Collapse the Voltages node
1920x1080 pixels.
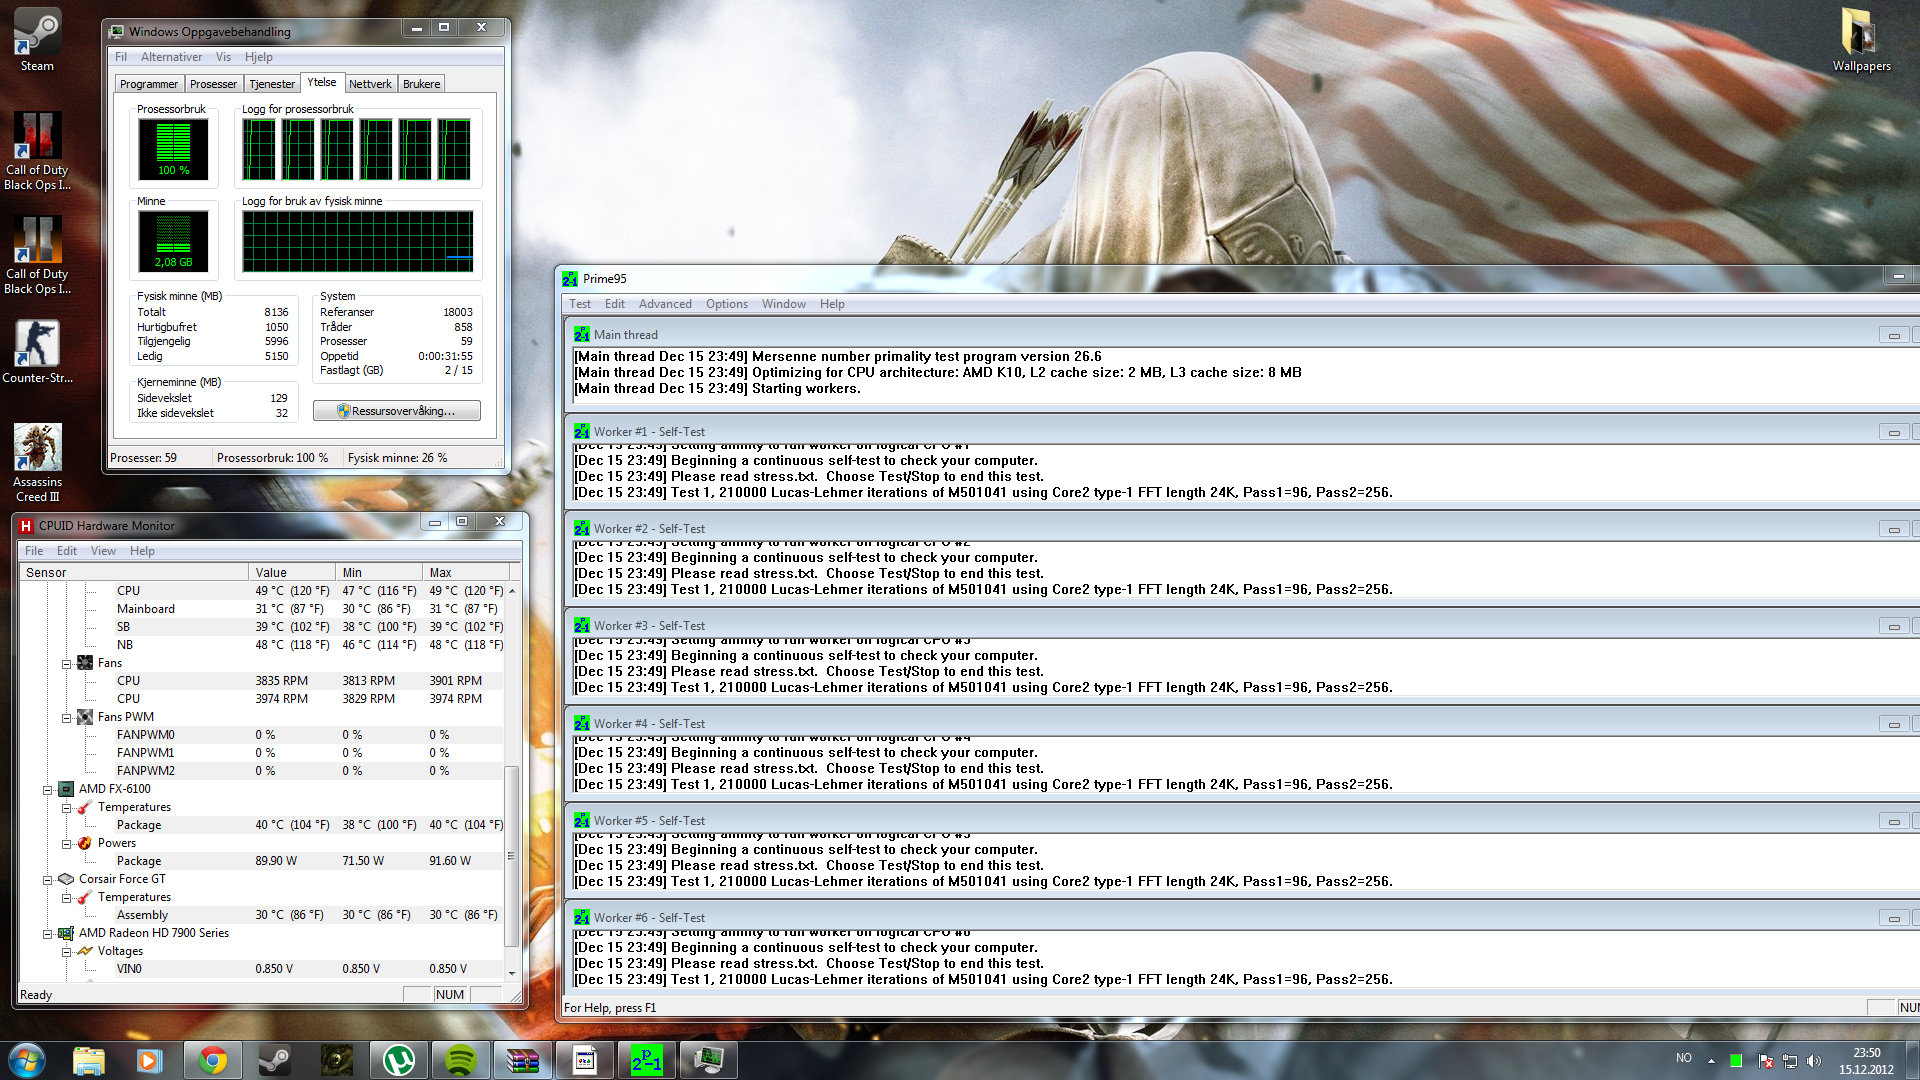click(66, 952)
